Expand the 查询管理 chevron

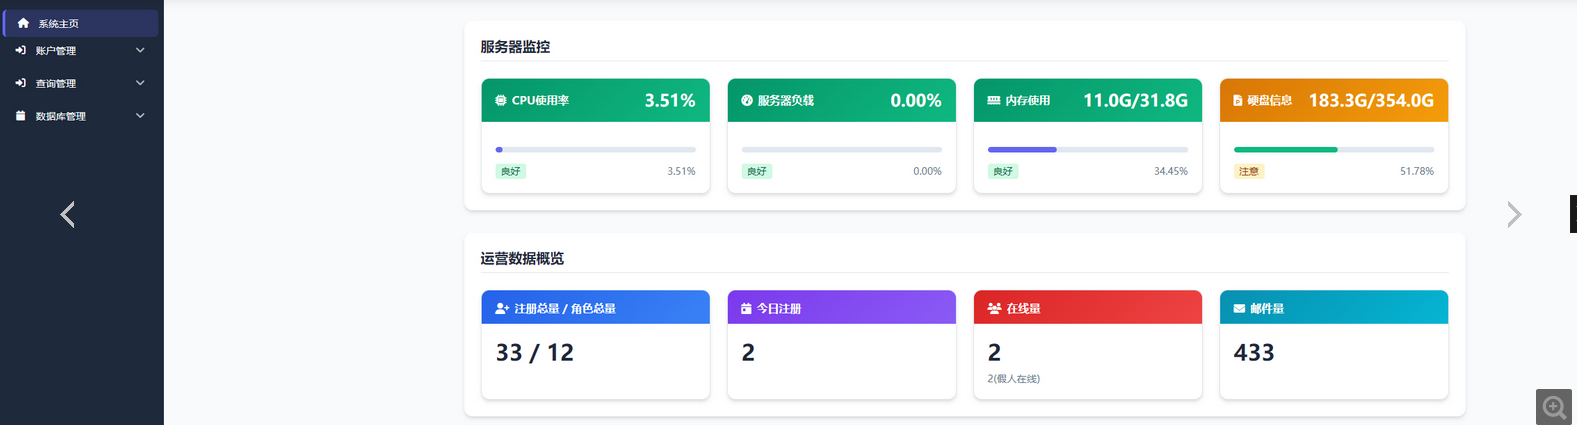point(140,83)
